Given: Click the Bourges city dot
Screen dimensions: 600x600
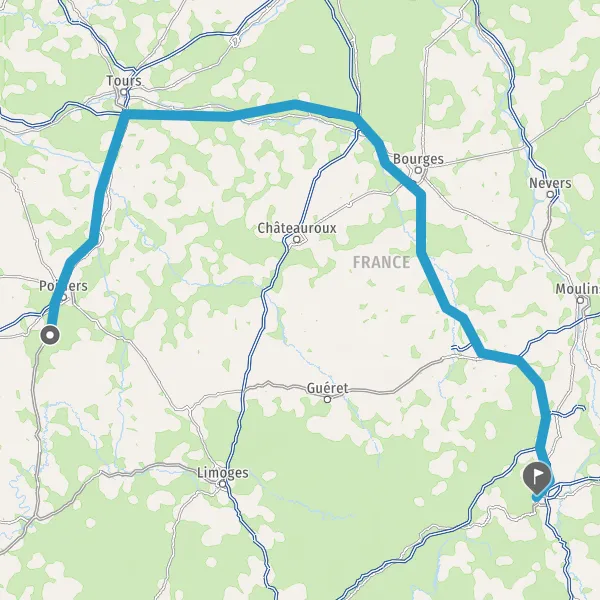Looking at the screenshot, I should (419, 170).
